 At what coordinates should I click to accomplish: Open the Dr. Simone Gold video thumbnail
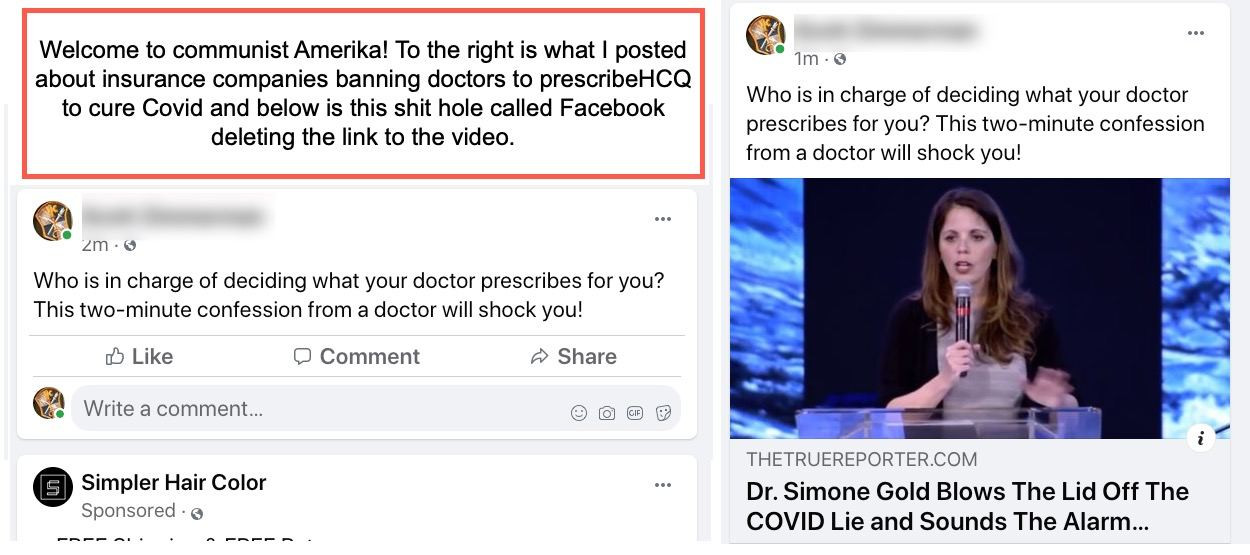coord(979,308)
